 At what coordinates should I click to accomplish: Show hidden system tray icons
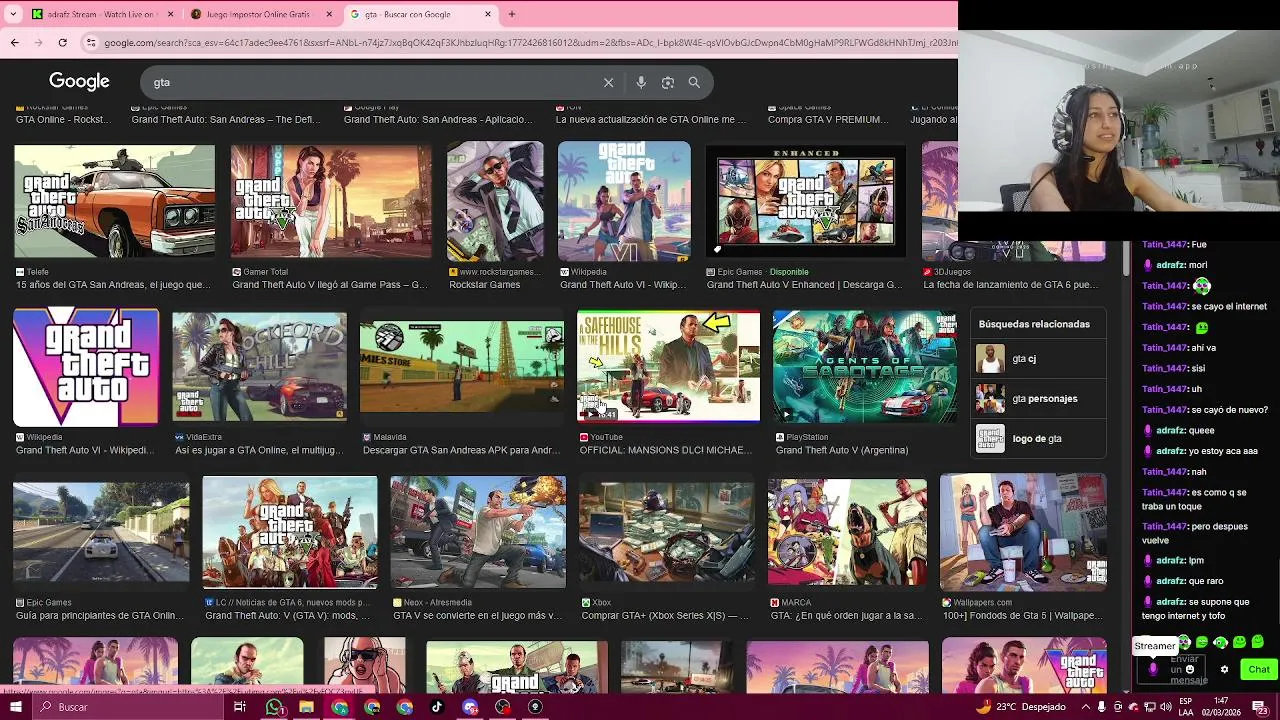pos(1084,707)
